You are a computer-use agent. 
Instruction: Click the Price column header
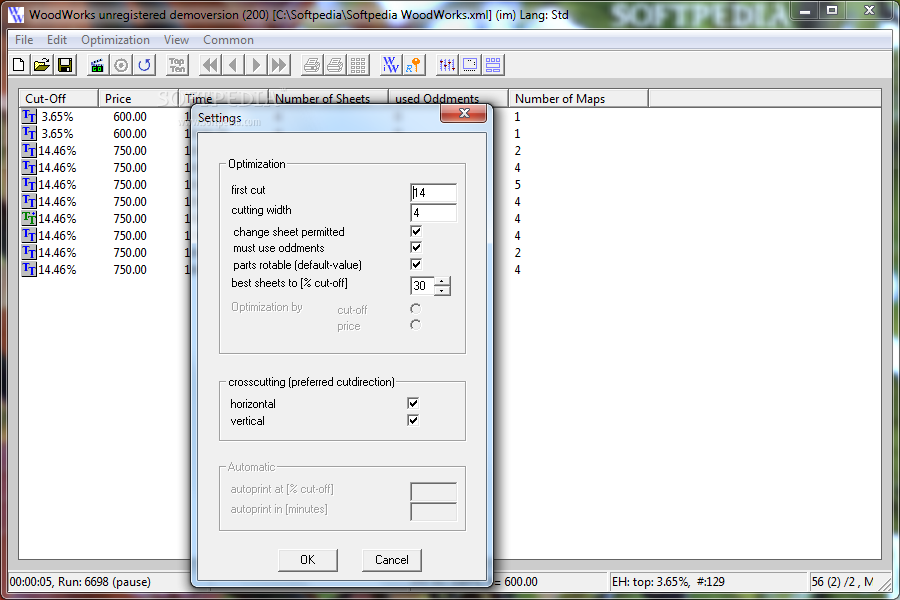138,98
